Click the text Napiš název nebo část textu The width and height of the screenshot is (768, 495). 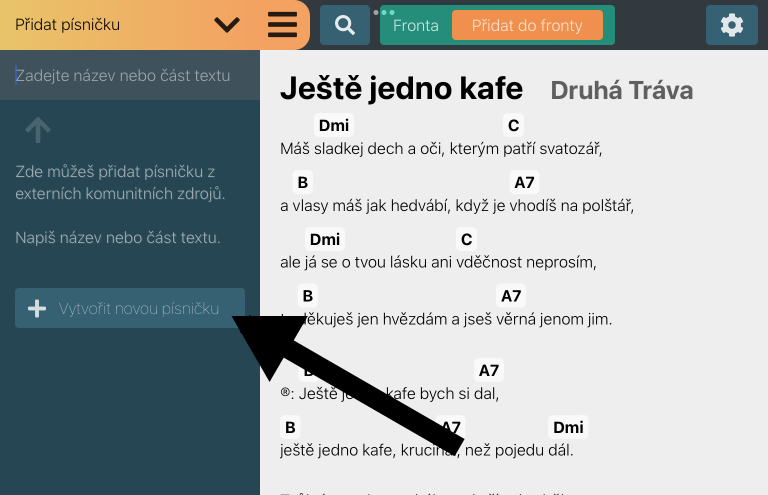pyautogui.click(x=118, y=237)
